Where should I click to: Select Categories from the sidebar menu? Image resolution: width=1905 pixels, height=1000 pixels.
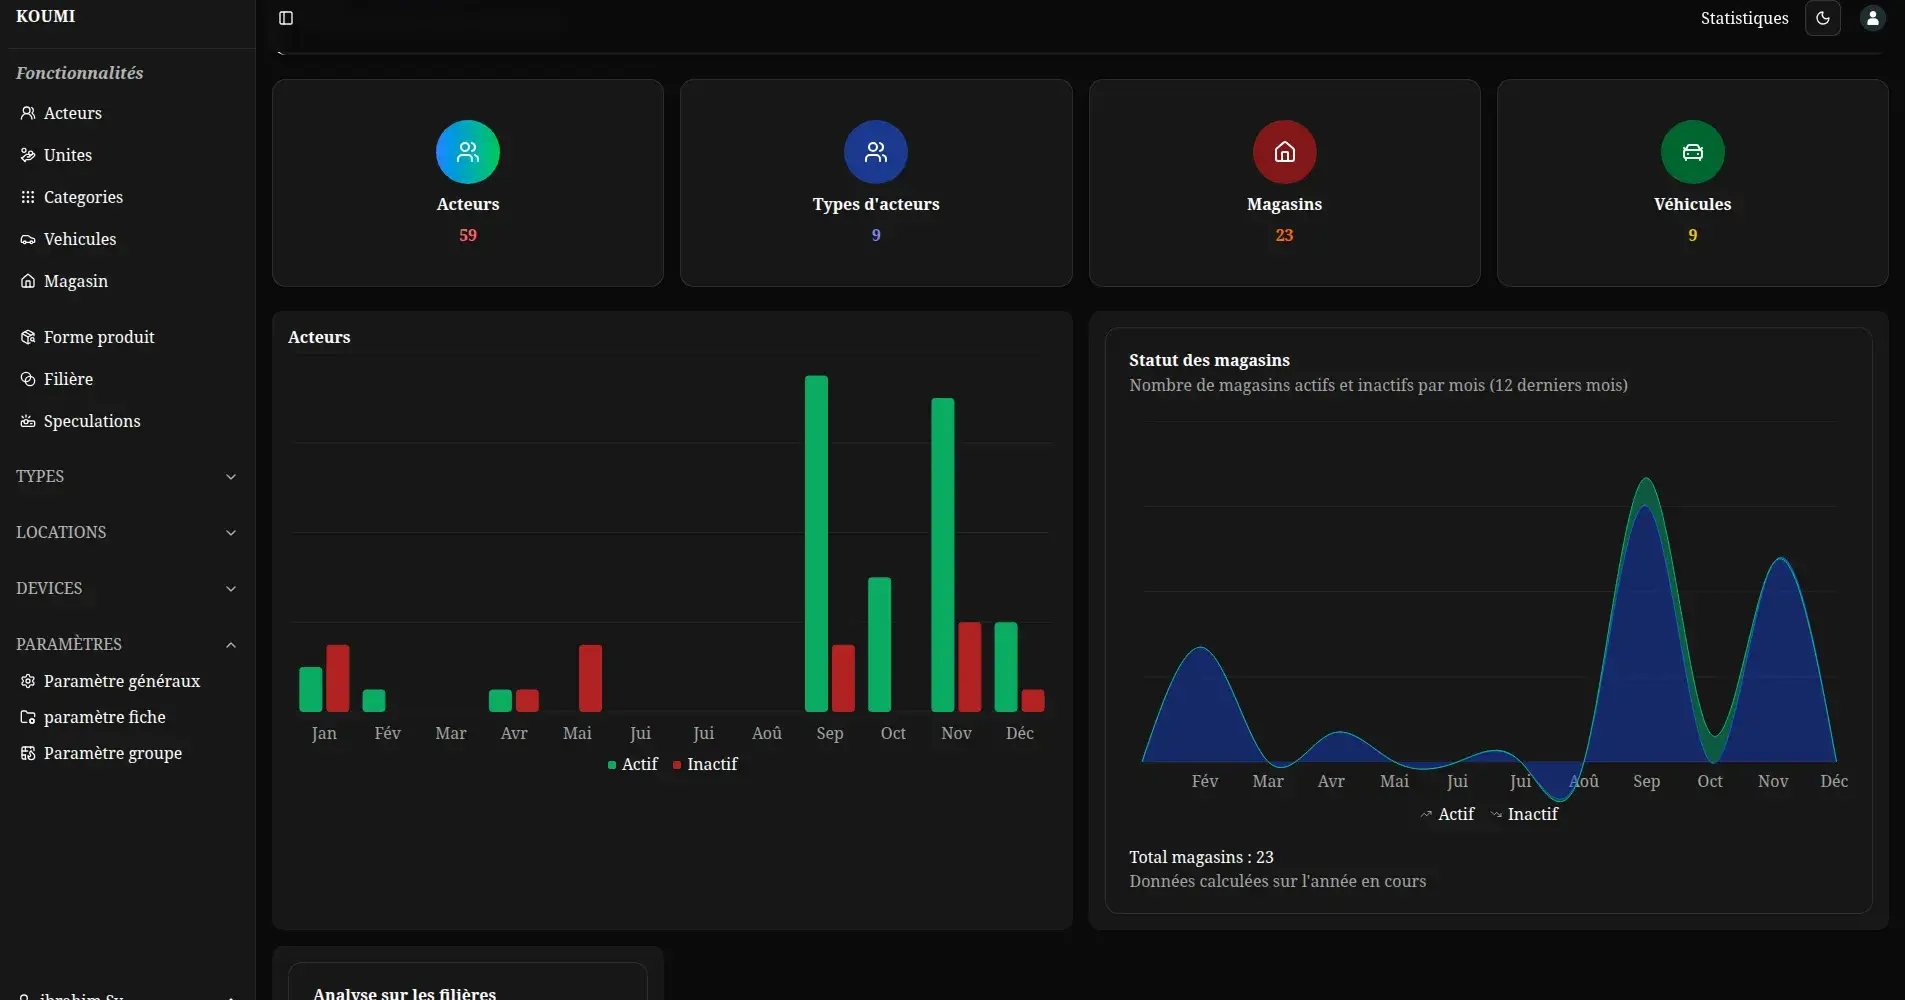(83, 197)
